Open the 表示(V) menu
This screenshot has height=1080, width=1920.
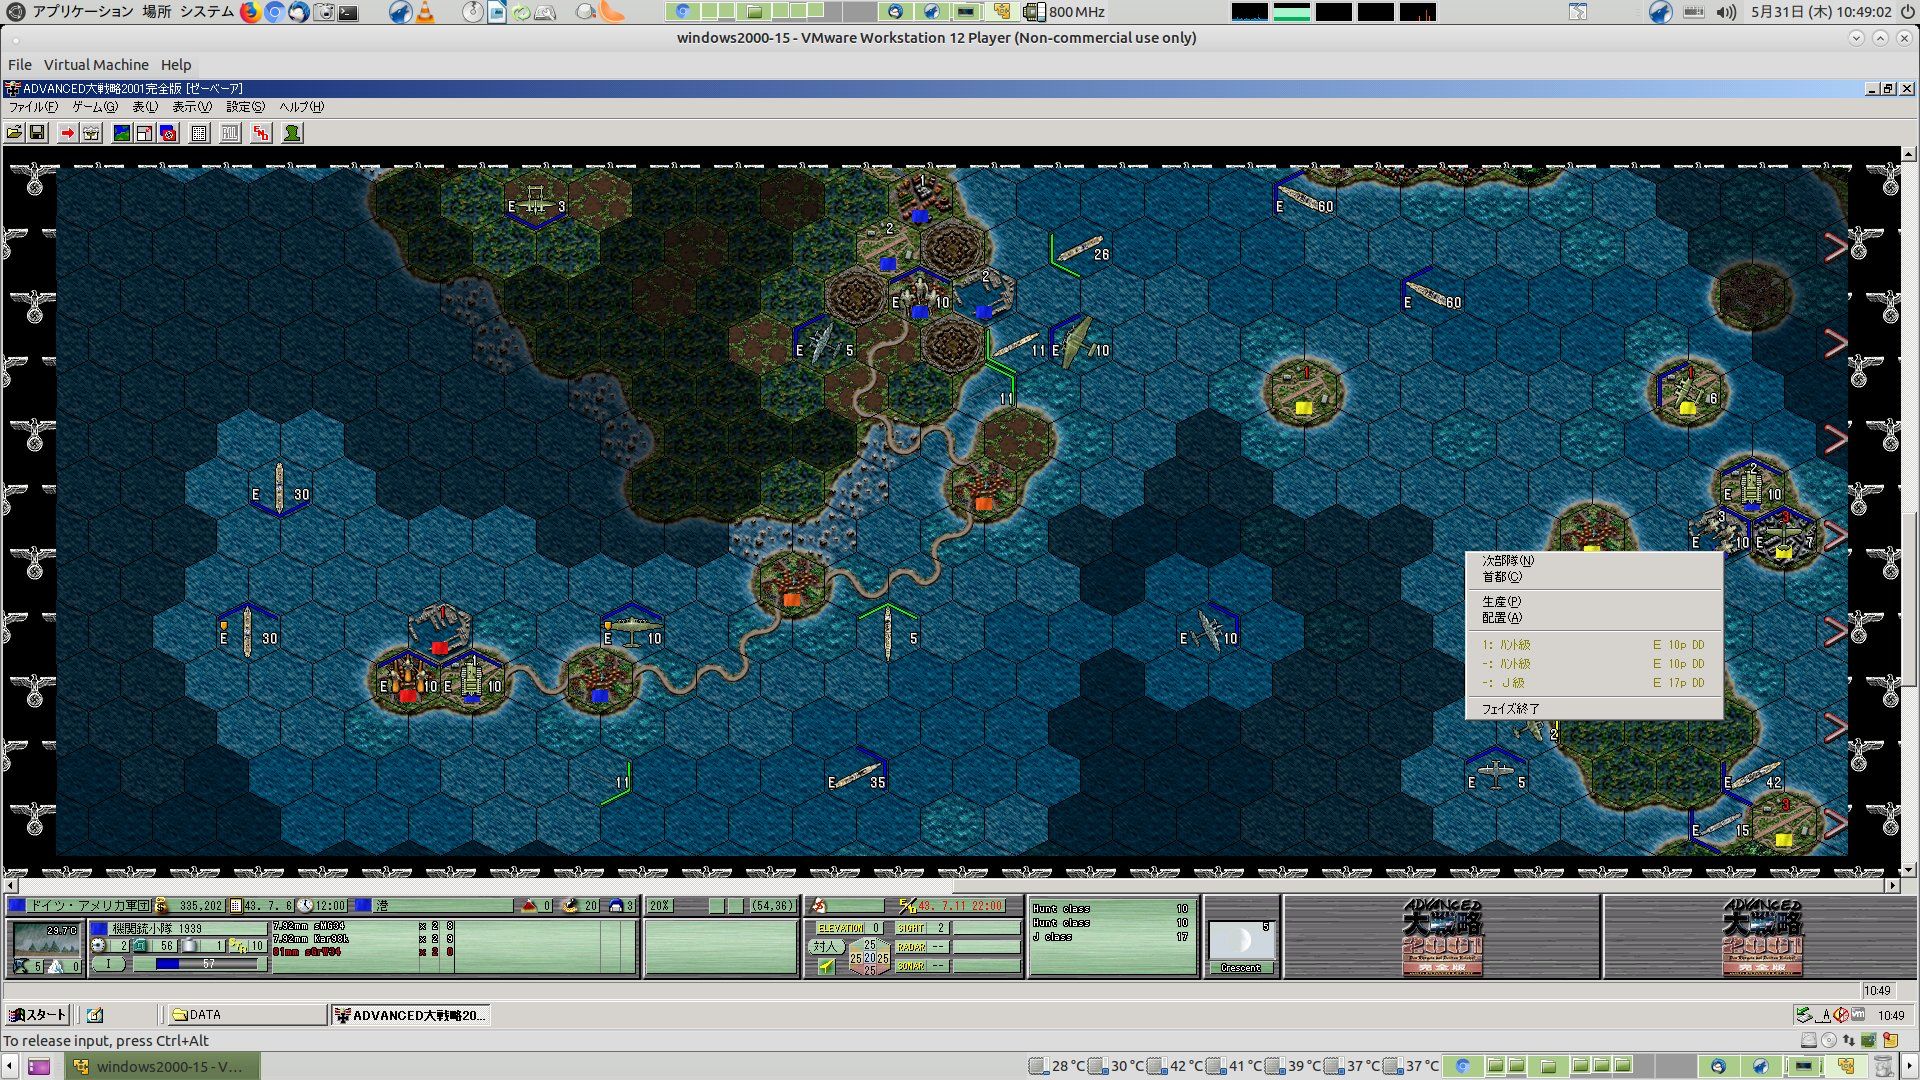192,107
